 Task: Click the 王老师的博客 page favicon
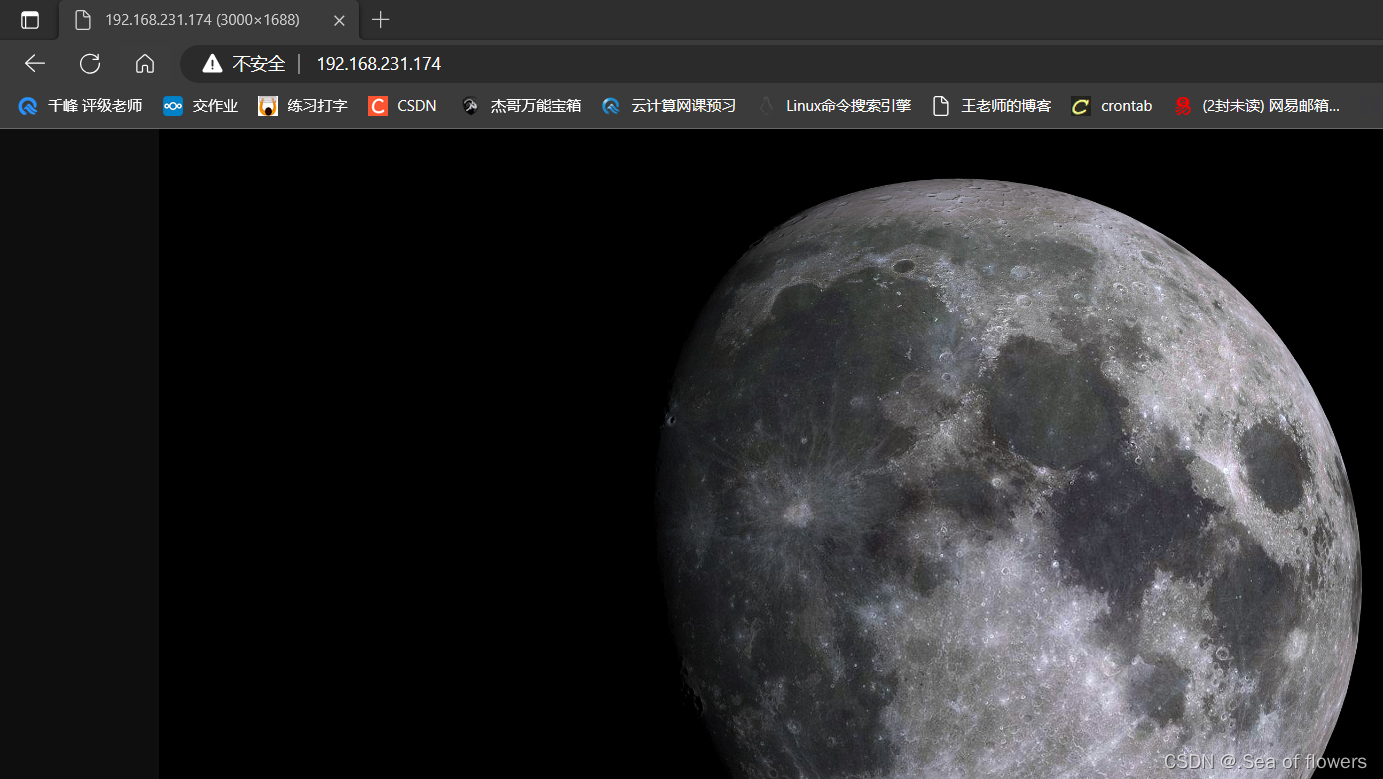click(x=941, y=106)
